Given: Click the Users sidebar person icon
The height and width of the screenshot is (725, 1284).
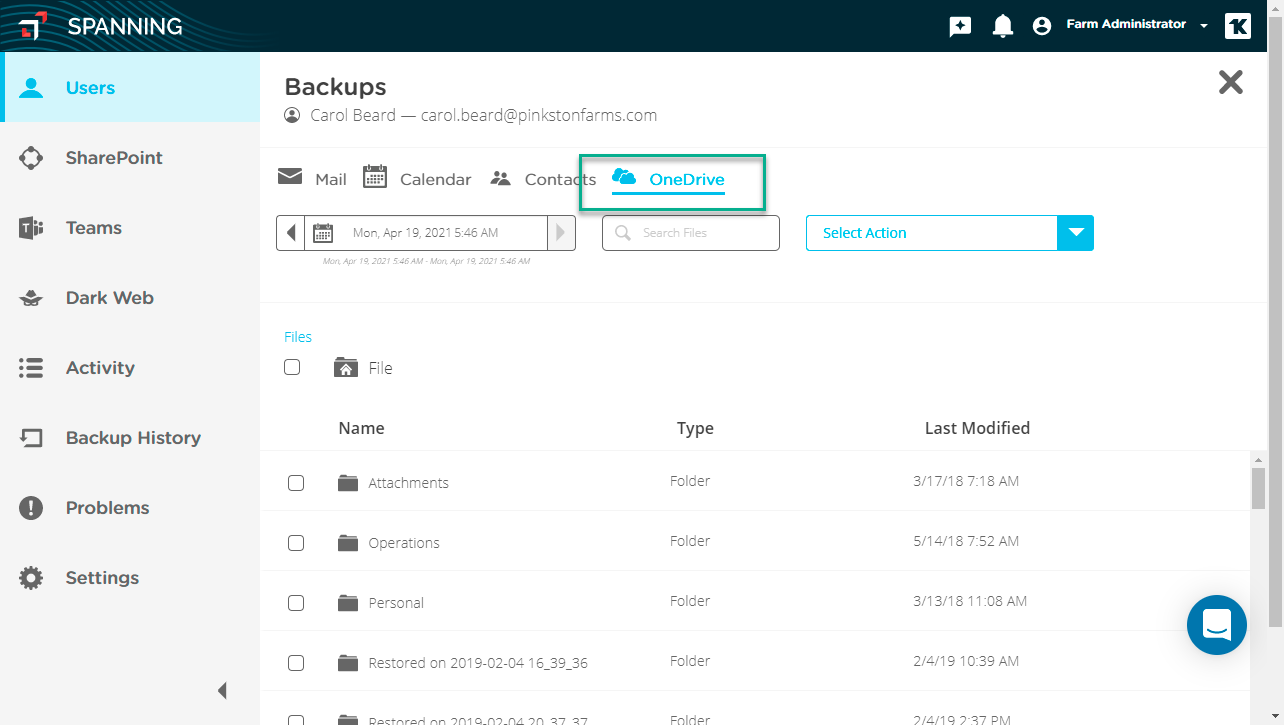Looking at the screenshot, I should click(32, 87).
